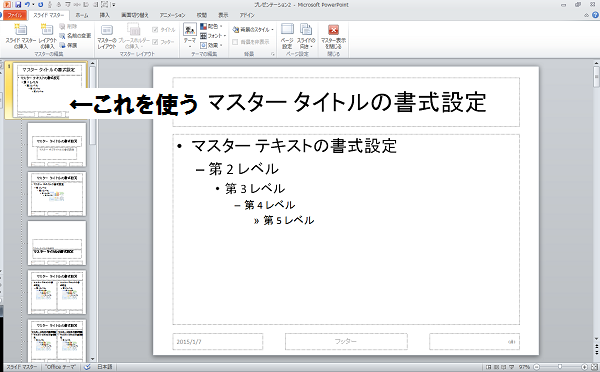The width and height of the screenshot is (600, 372).
Task: Click the greyed 削除 button
Action: pos(69,26)
